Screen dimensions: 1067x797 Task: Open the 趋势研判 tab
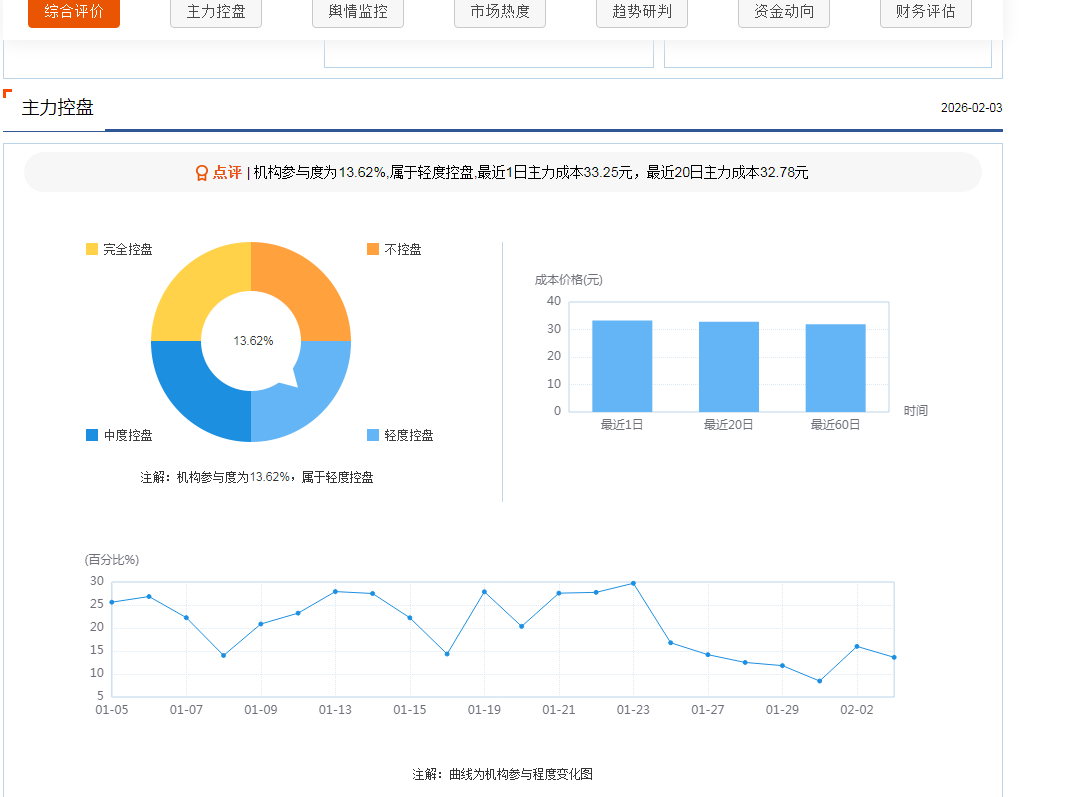[x=642, y=13]
